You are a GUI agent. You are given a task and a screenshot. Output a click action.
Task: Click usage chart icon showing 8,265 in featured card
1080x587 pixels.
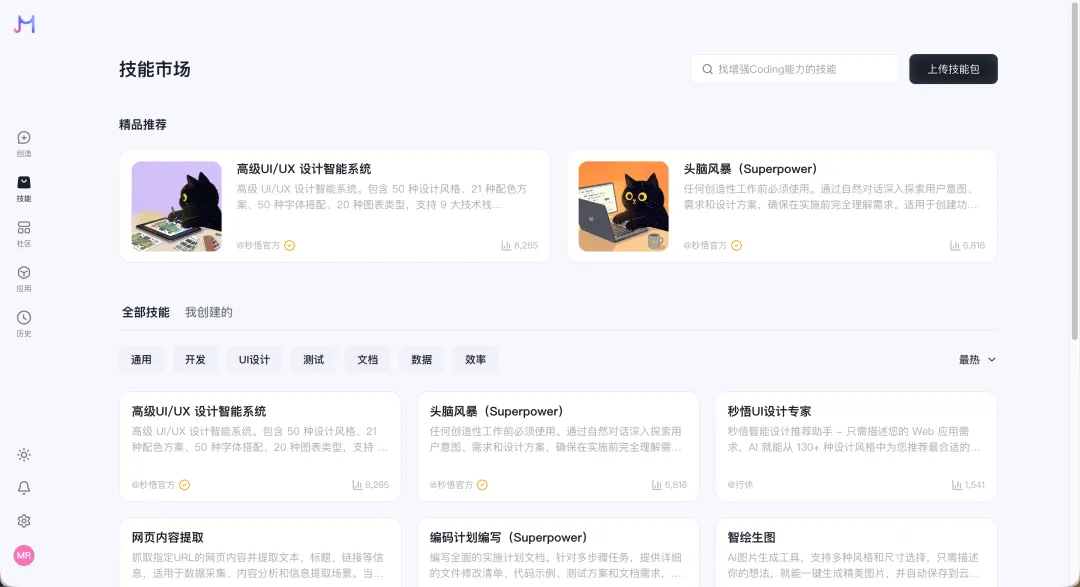(506, 245)
